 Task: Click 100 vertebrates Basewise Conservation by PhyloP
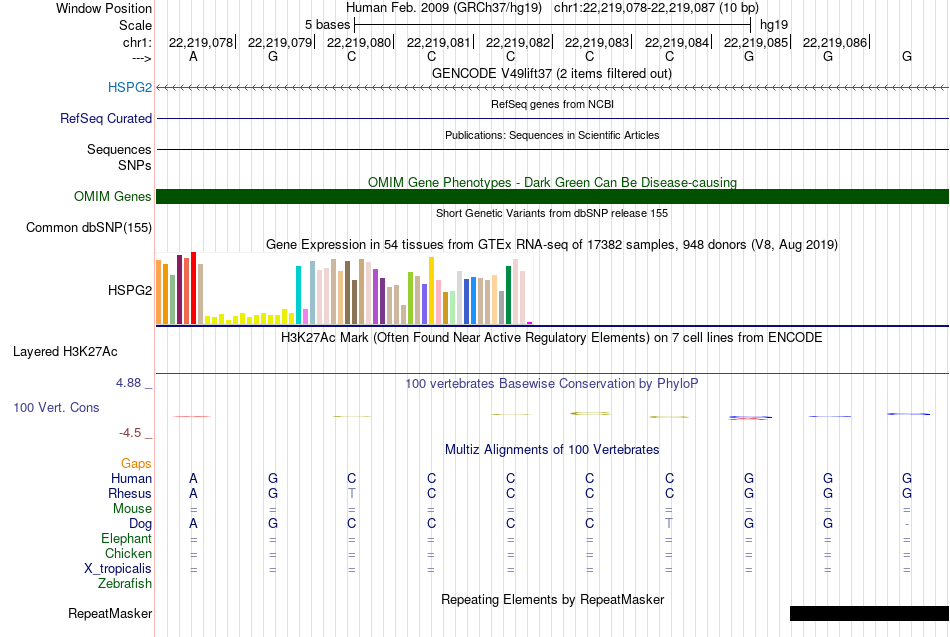[x=552, y=384]
